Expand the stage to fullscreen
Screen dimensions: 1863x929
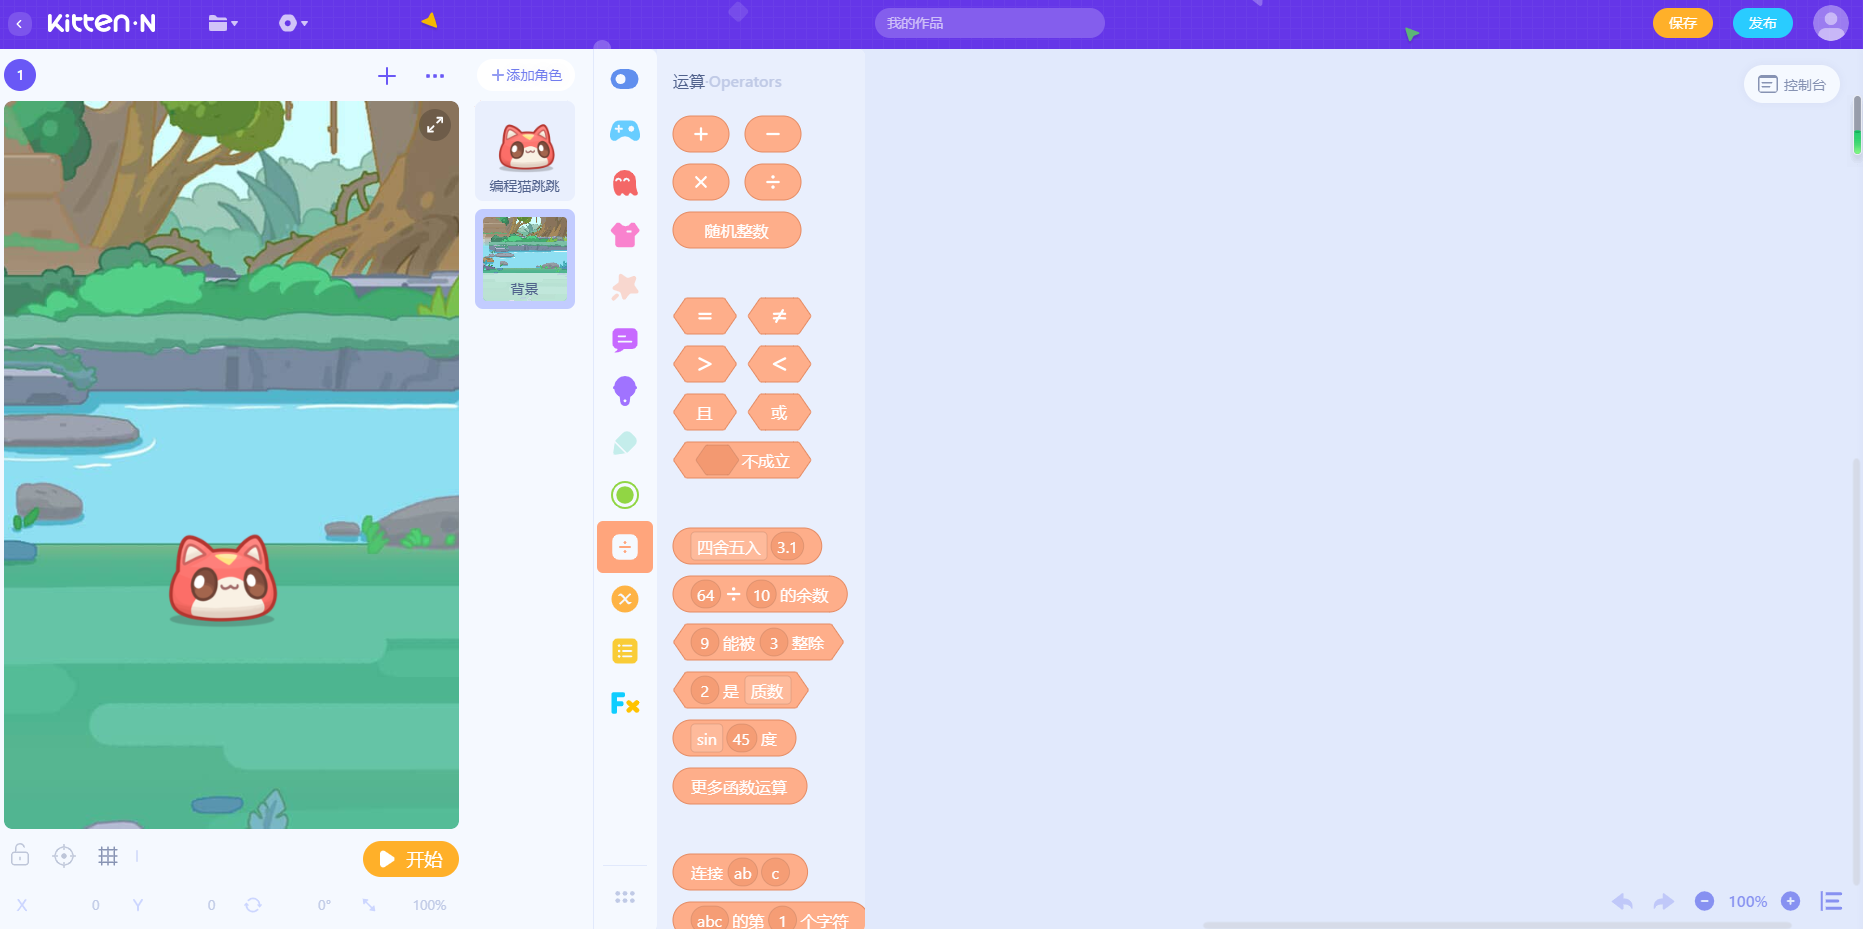434,125
